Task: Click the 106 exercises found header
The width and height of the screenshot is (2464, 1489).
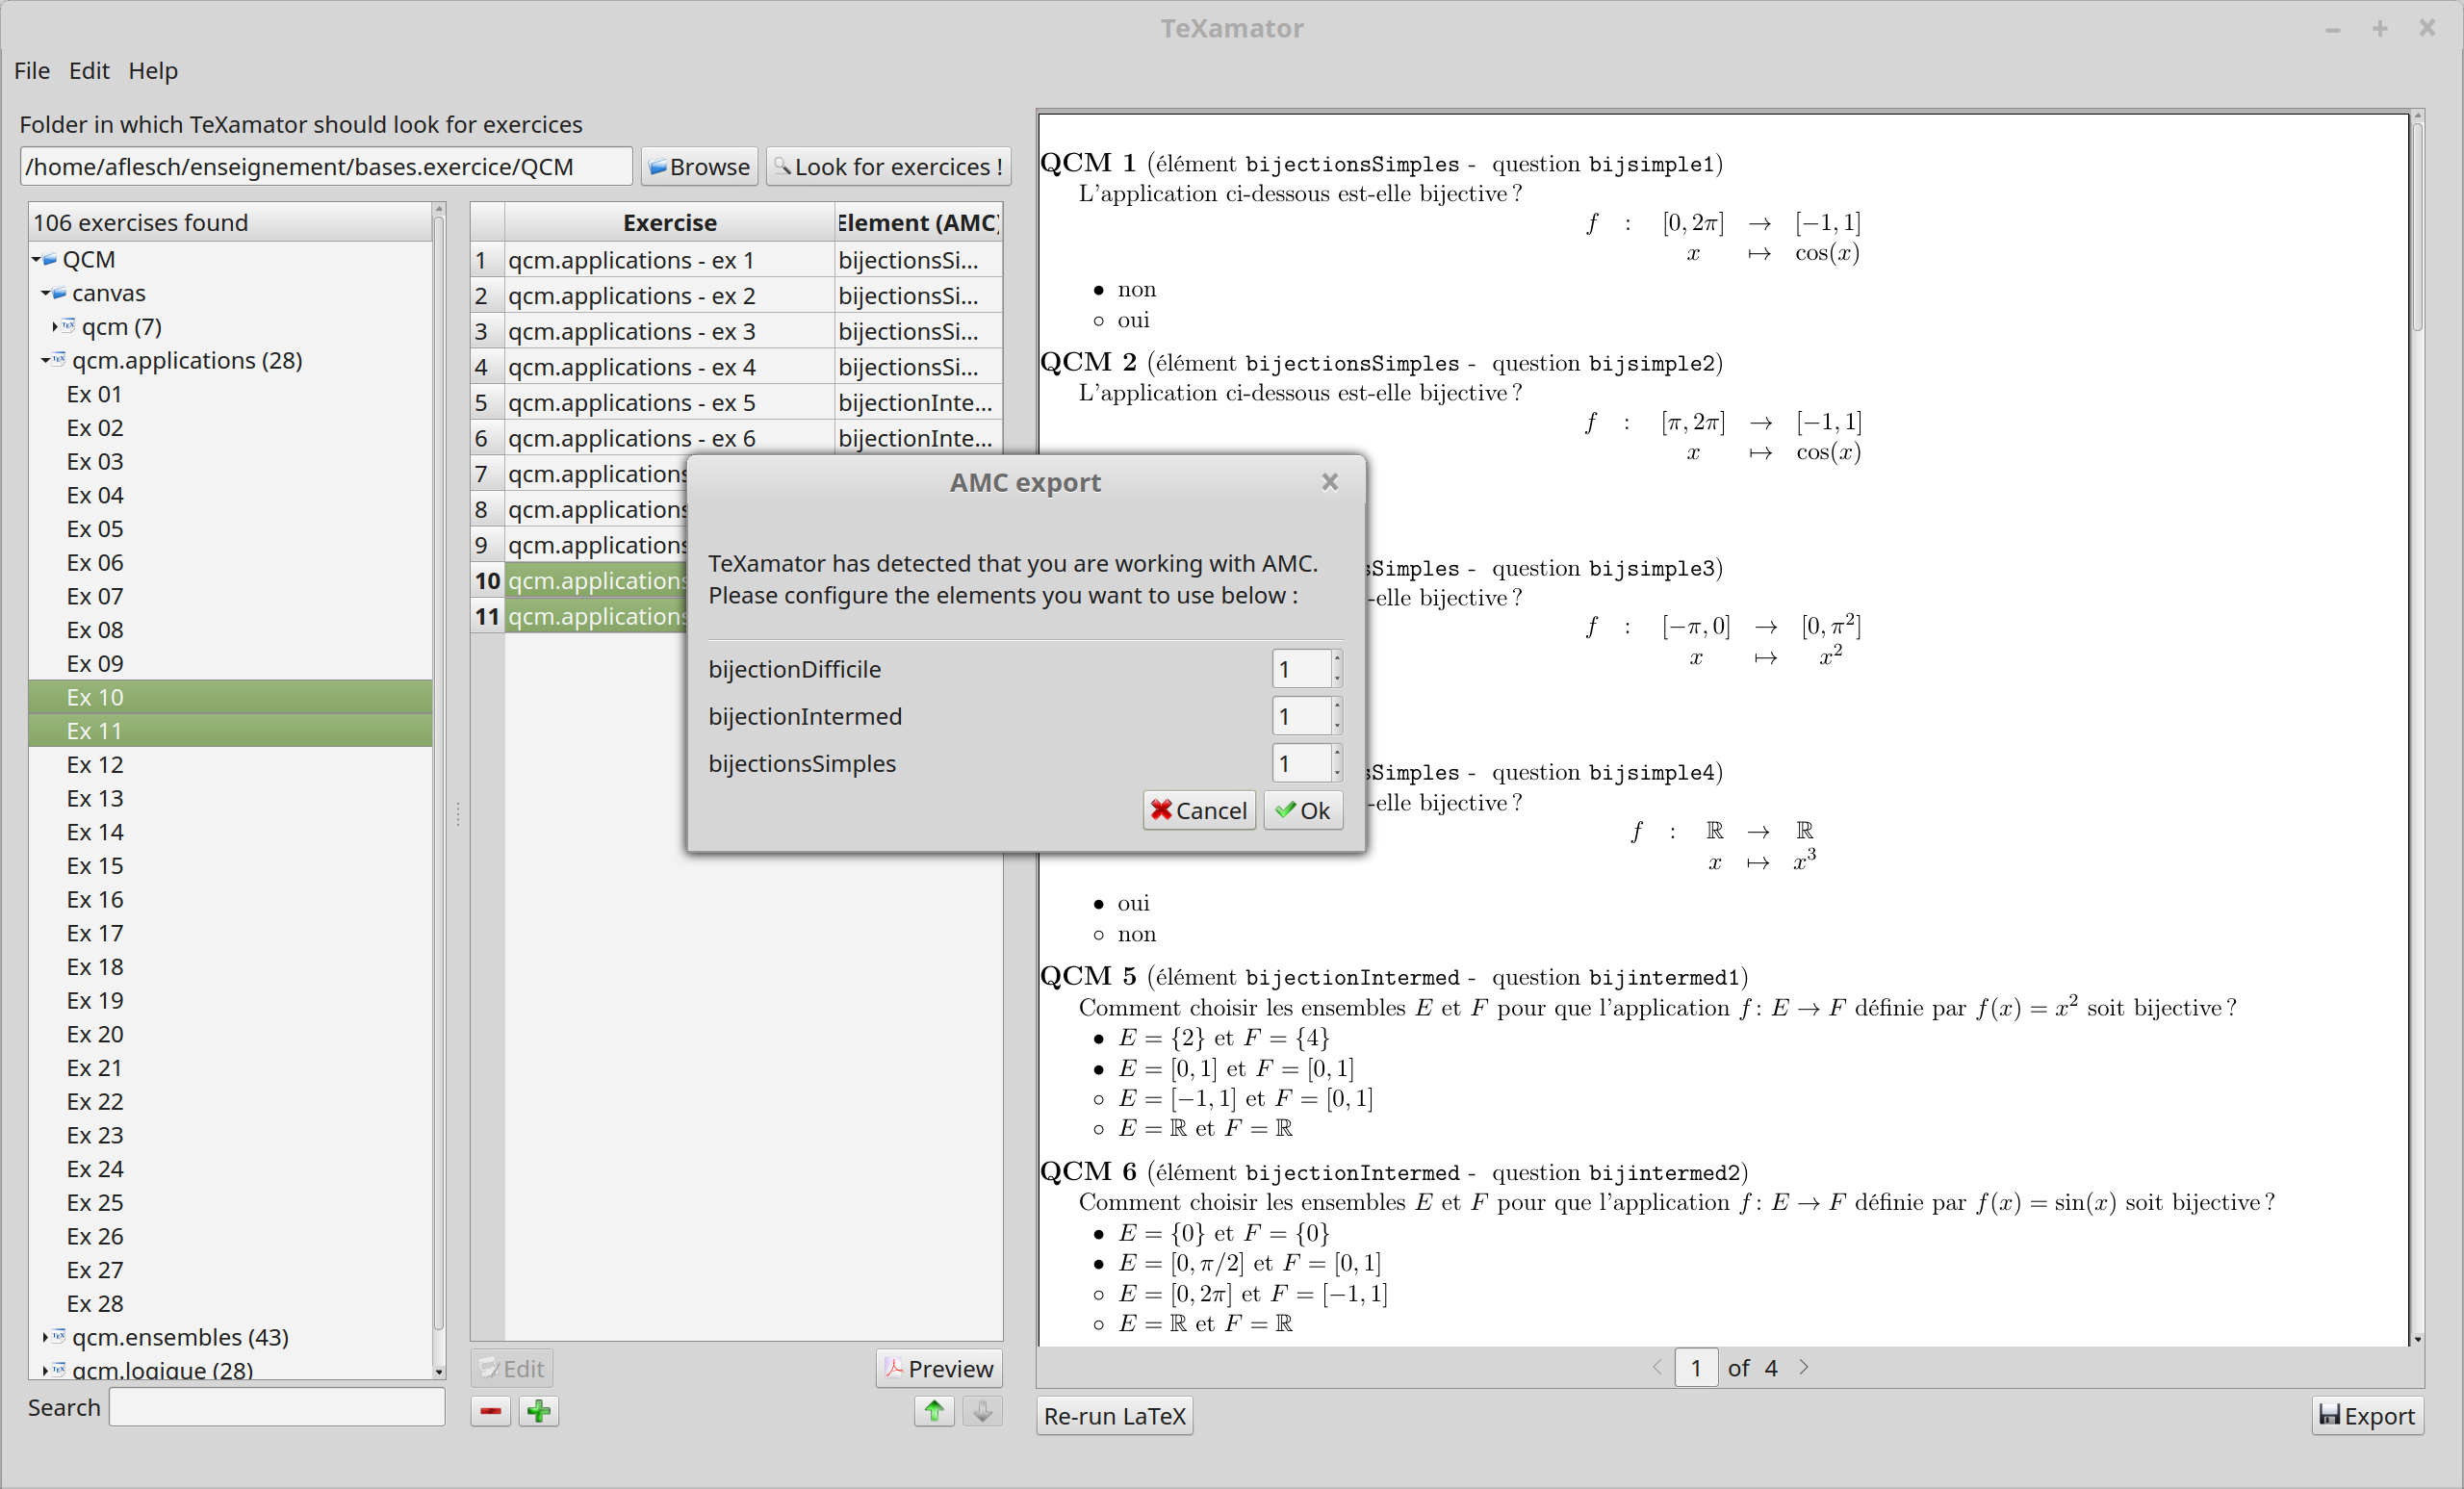Action: point(230,222)
